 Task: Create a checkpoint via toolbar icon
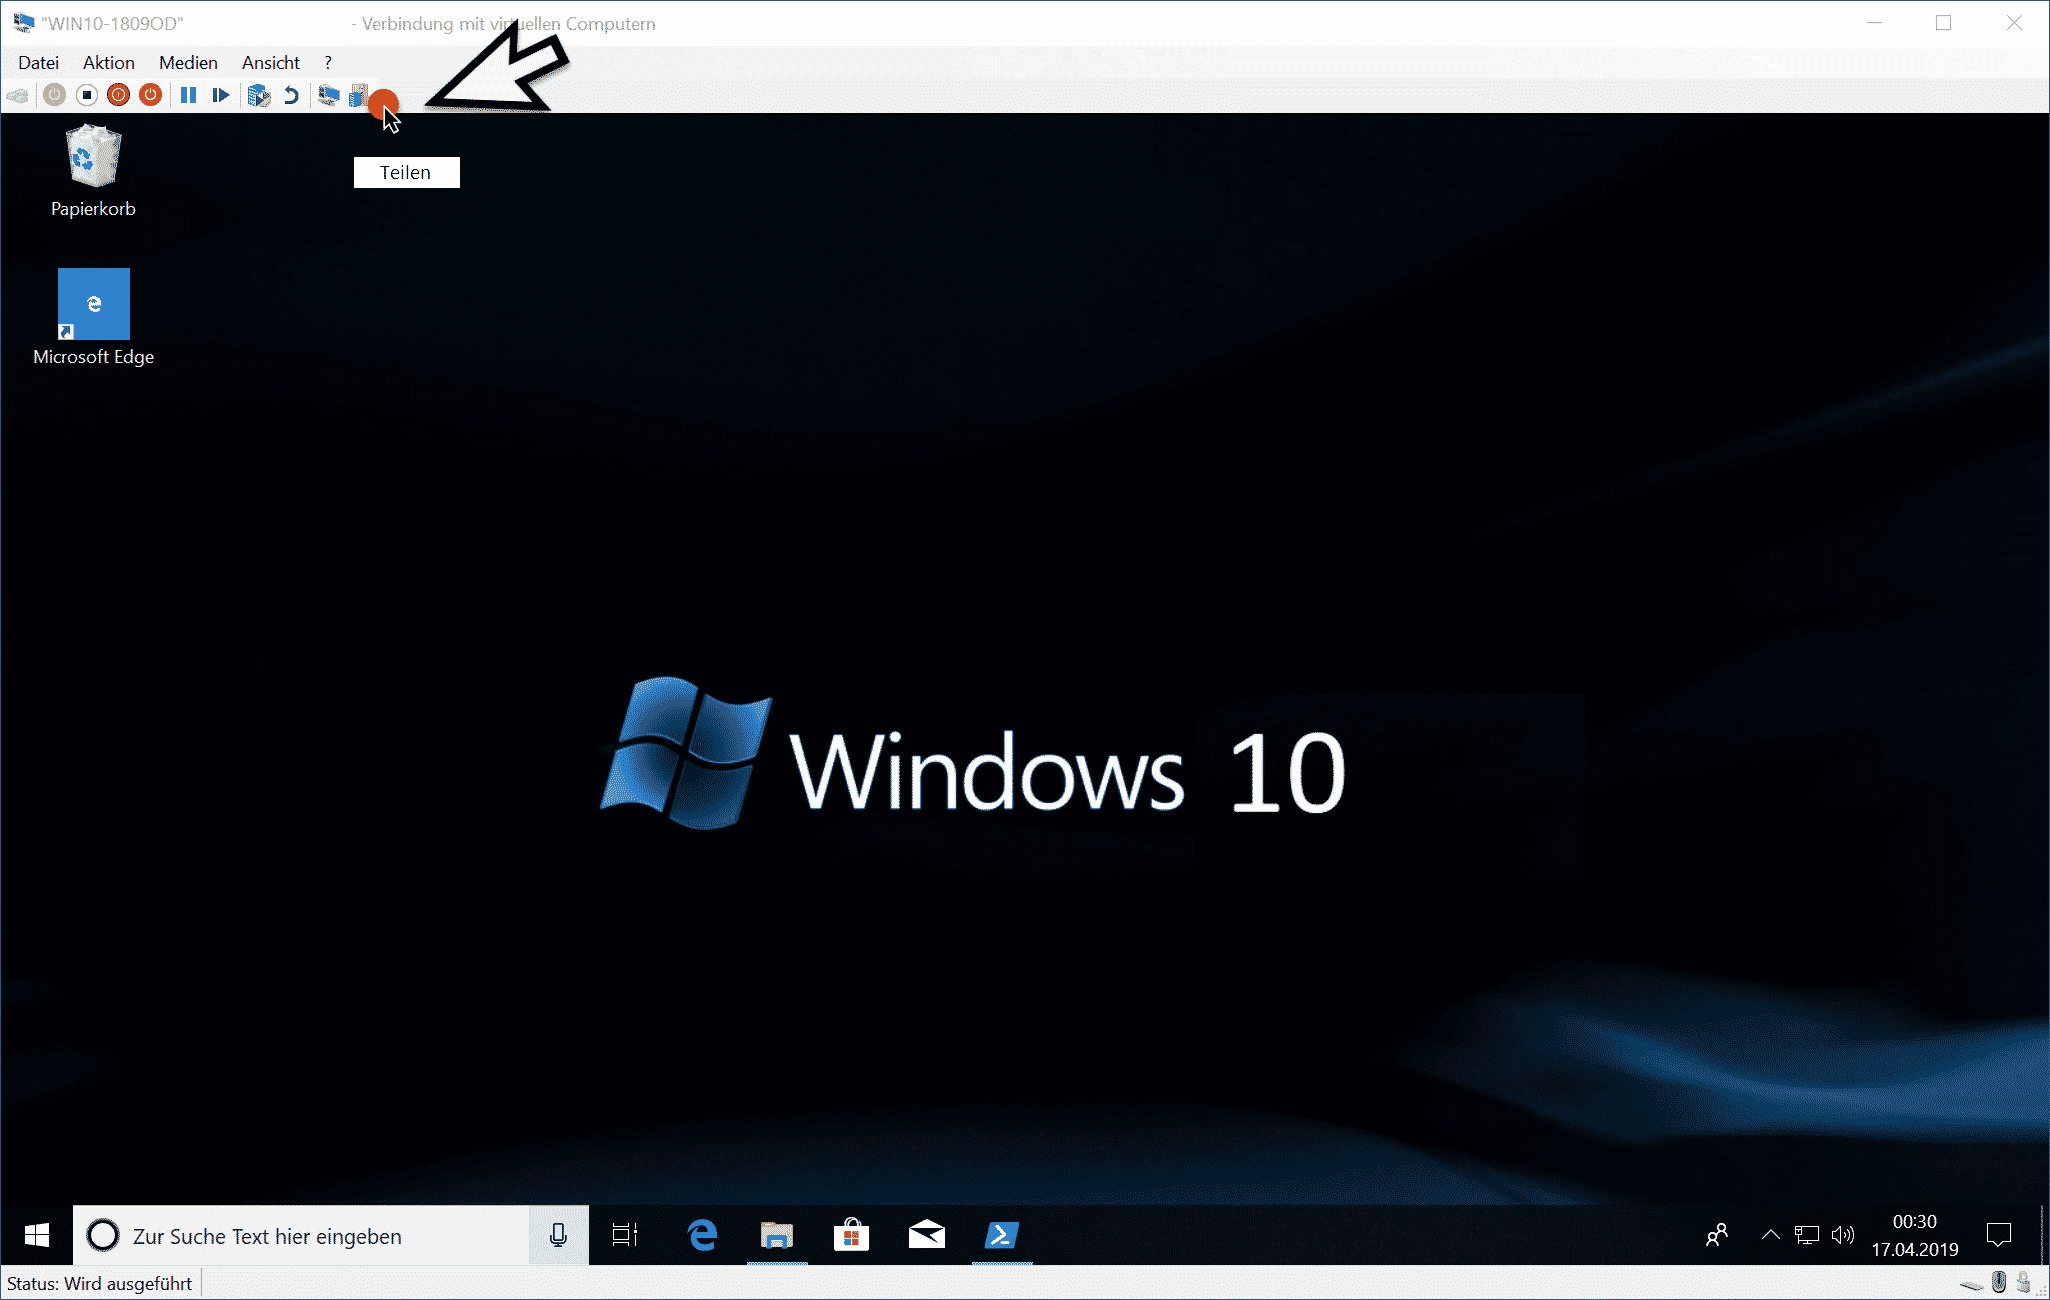click(259, 95)
